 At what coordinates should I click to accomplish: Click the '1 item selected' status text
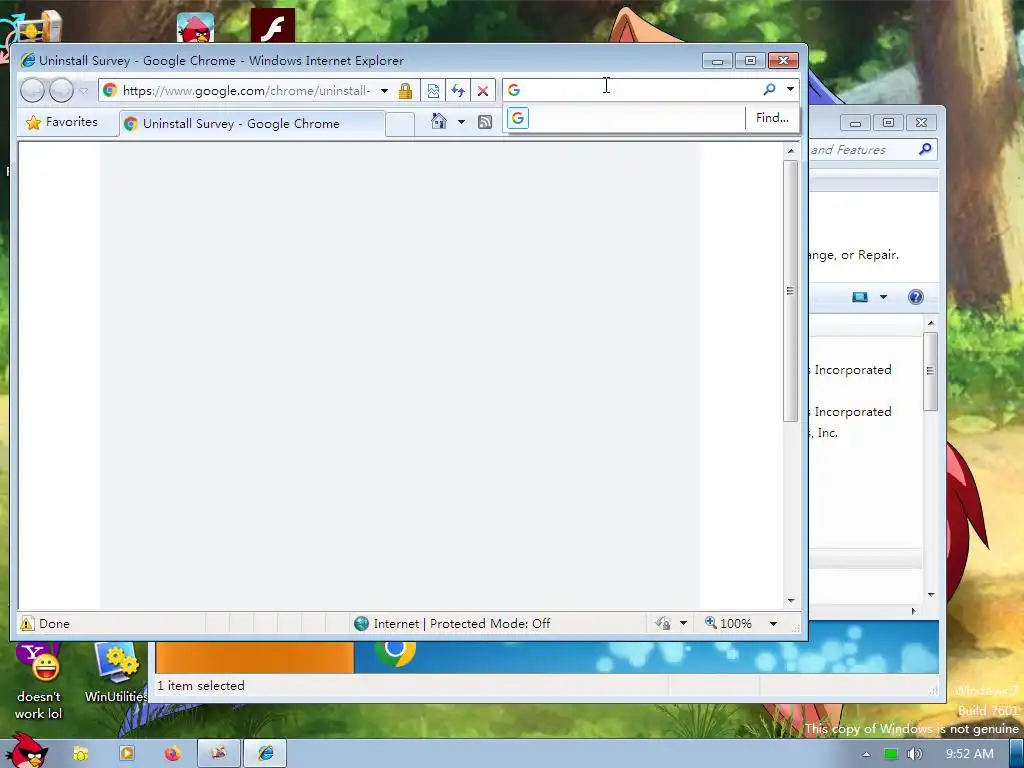(x=200, y=686)
